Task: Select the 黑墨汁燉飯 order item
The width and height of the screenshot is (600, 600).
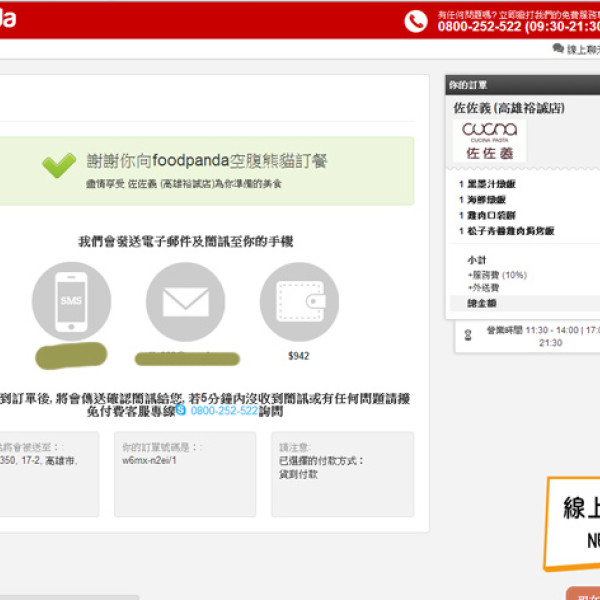Action: point(492,185)
